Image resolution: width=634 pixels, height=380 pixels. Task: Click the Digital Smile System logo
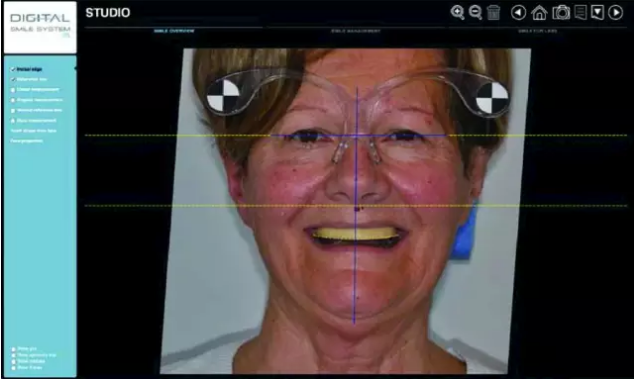[40, 27]
